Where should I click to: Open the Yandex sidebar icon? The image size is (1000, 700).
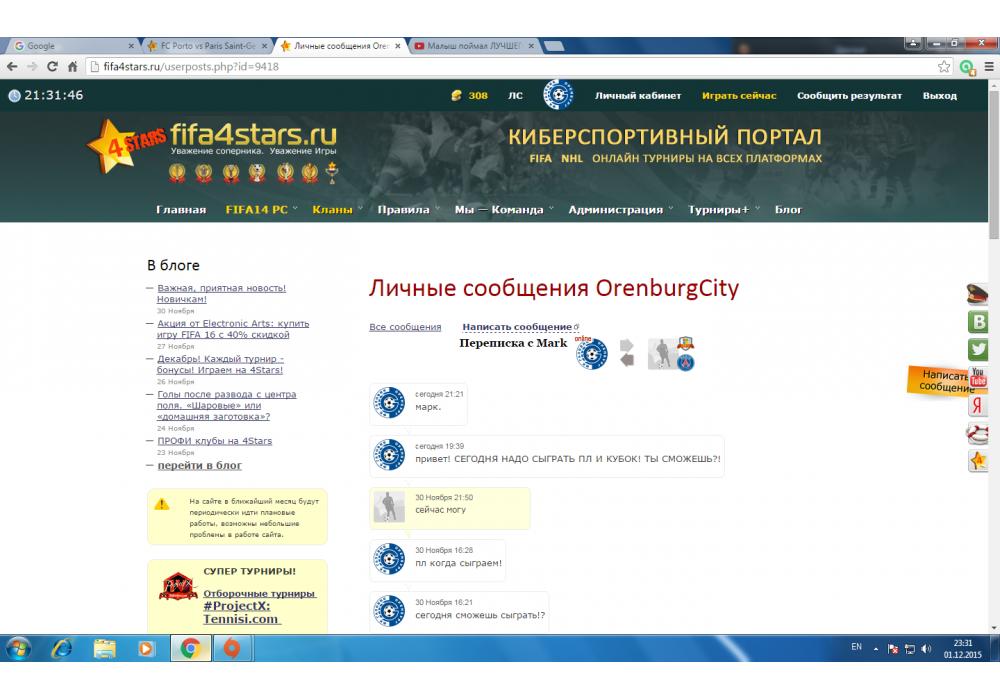978,405
